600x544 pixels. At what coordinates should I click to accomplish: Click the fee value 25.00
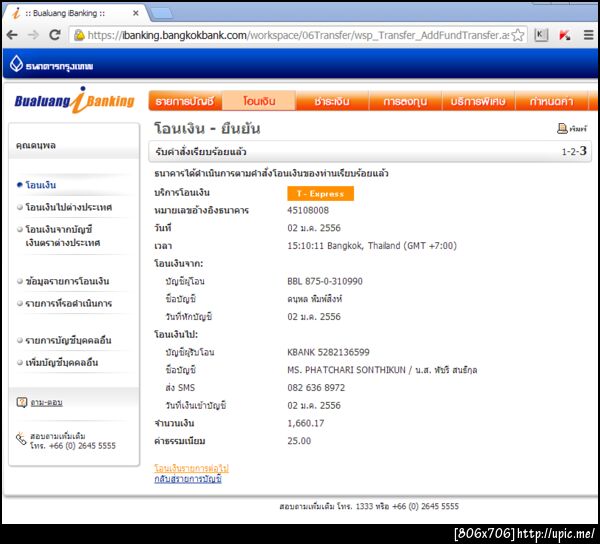pyautogui.click(x=299, y=441)
